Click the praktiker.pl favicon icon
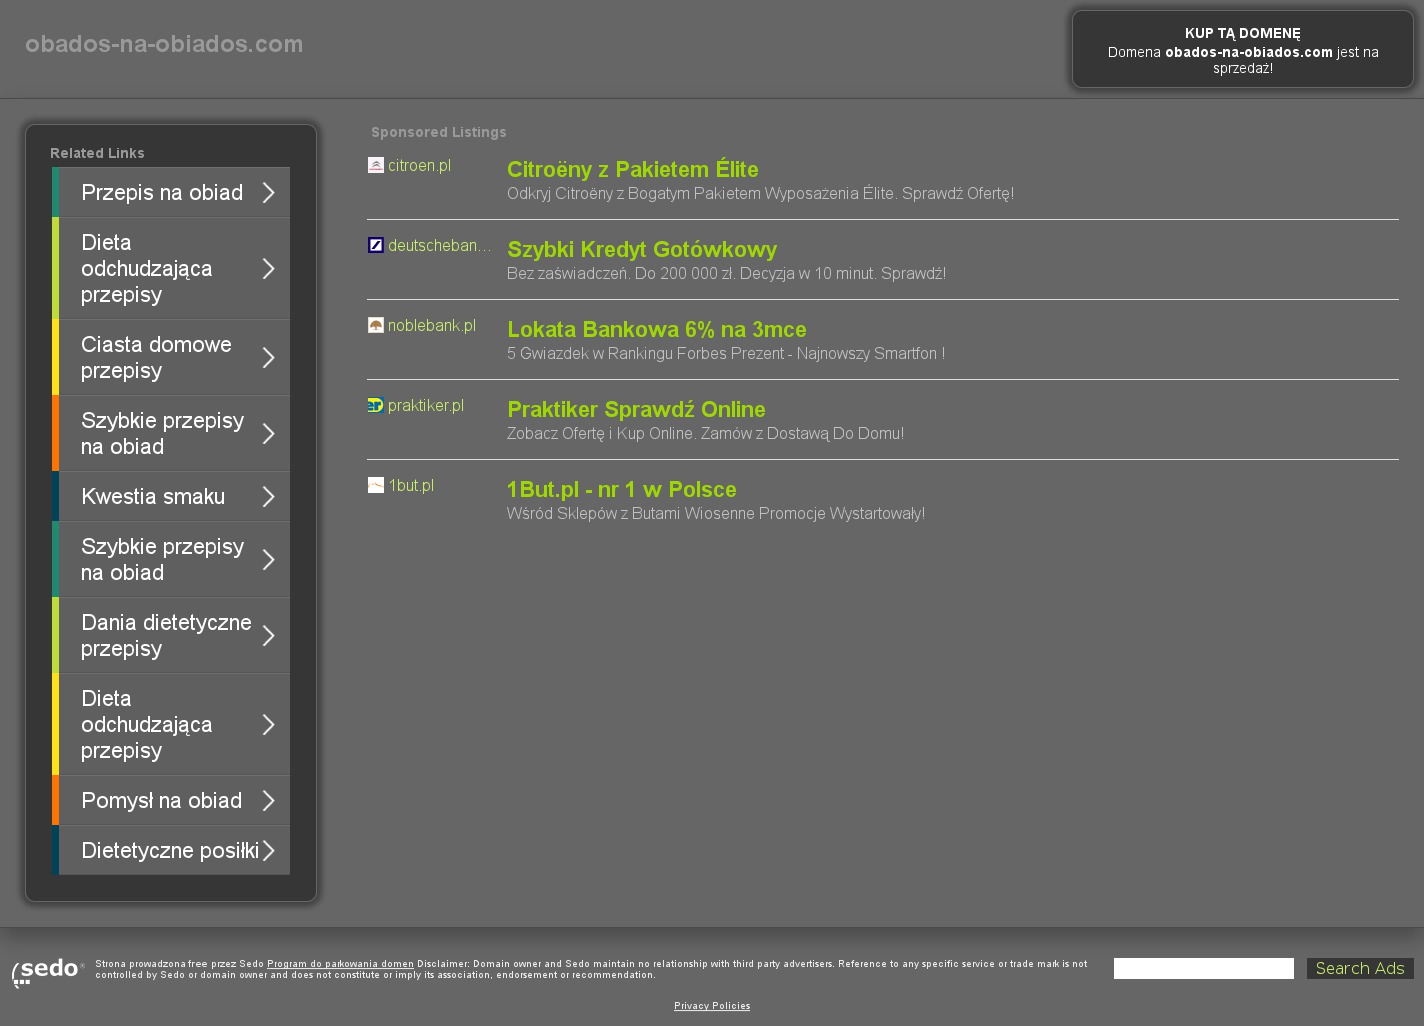The image size is (1424, 1026). coord(376,405)
